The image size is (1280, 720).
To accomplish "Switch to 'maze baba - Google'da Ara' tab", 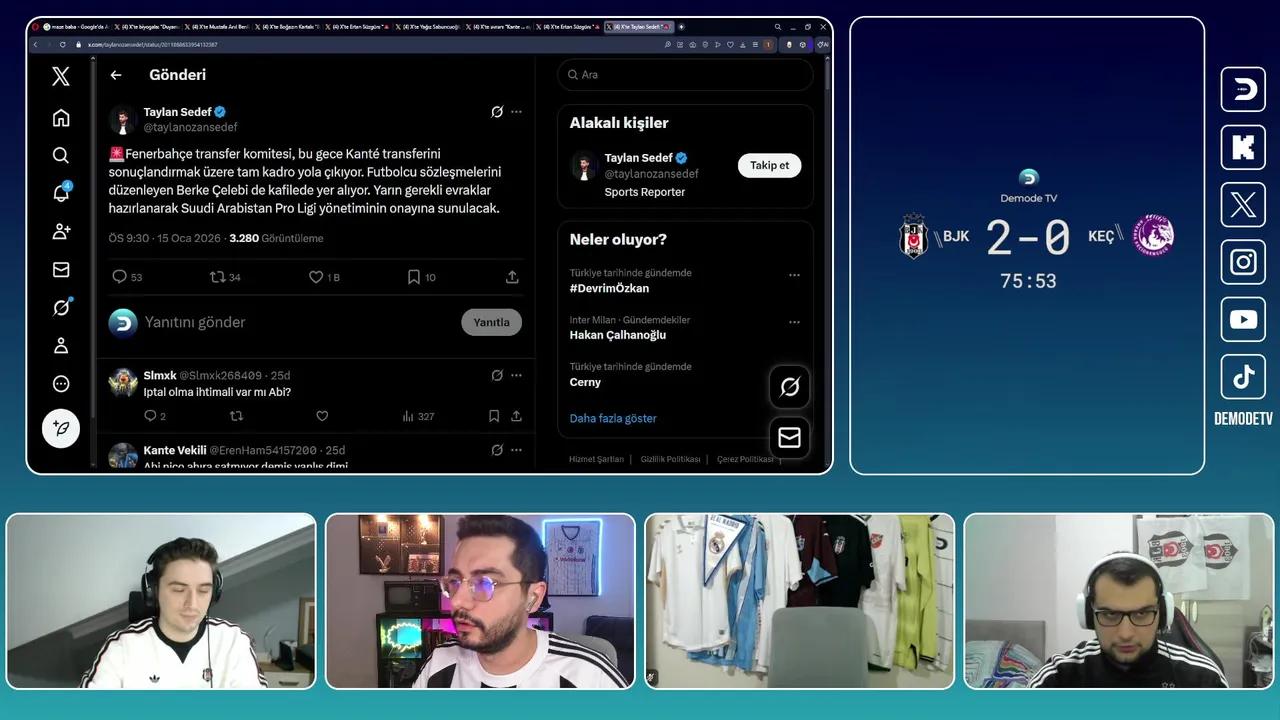I will (x=77, y=27).
